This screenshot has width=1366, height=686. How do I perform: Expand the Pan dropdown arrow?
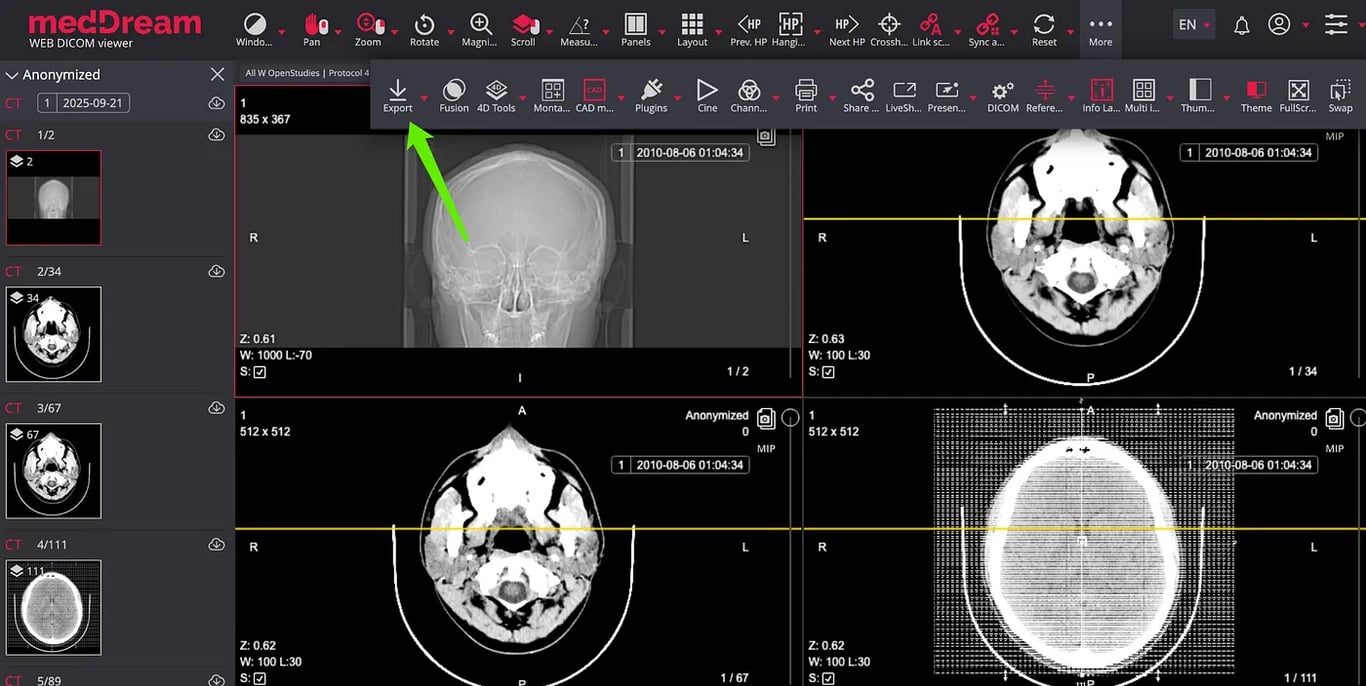[x=339, y=33]
